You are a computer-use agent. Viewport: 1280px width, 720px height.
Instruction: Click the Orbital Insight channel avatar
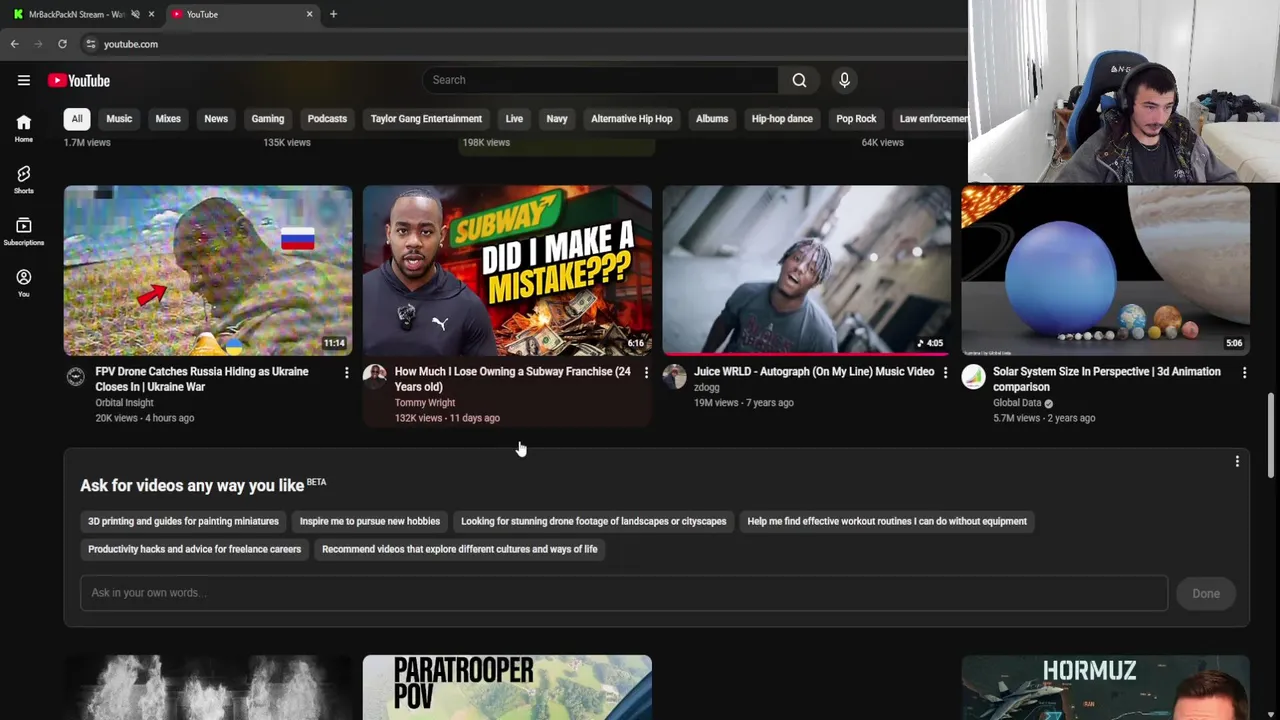click(x=75, y=377)
